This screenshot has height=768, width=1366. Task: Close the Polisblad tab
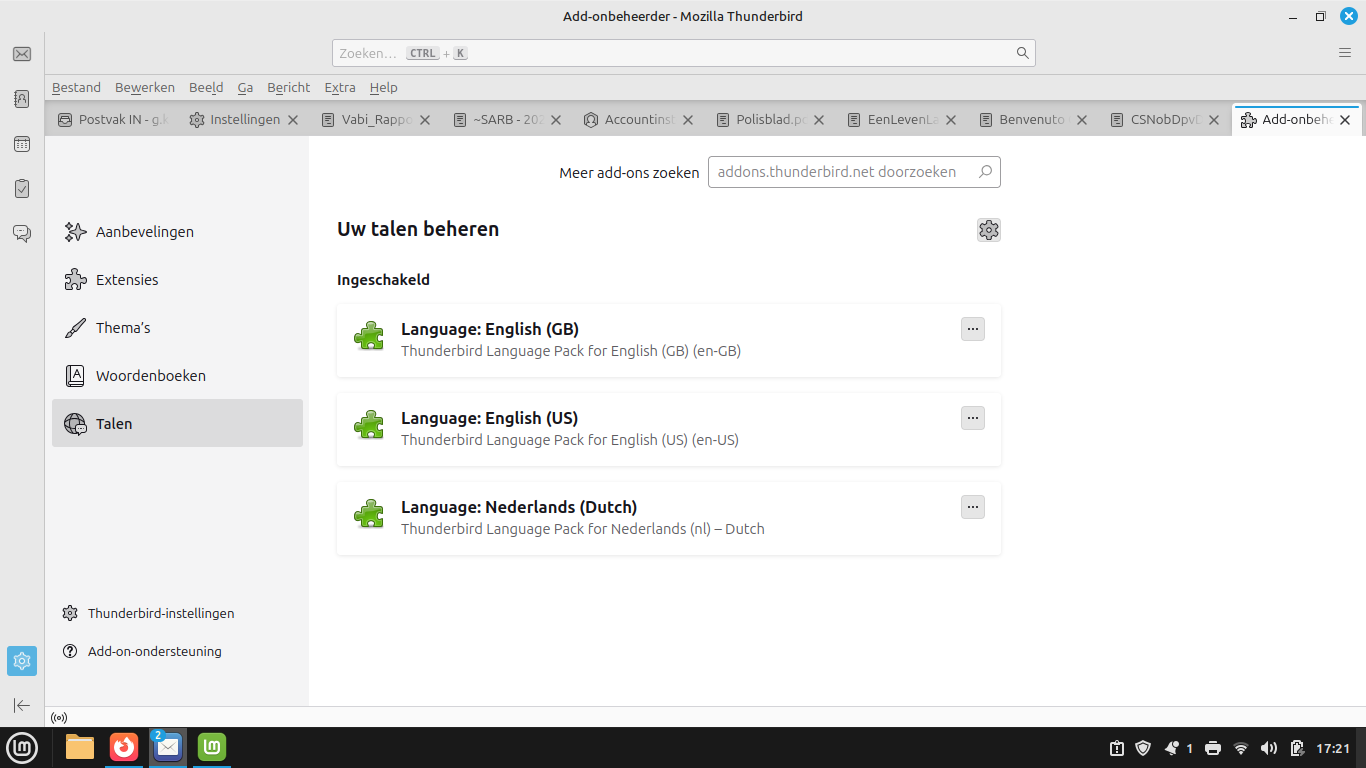[x=819, y=120]
